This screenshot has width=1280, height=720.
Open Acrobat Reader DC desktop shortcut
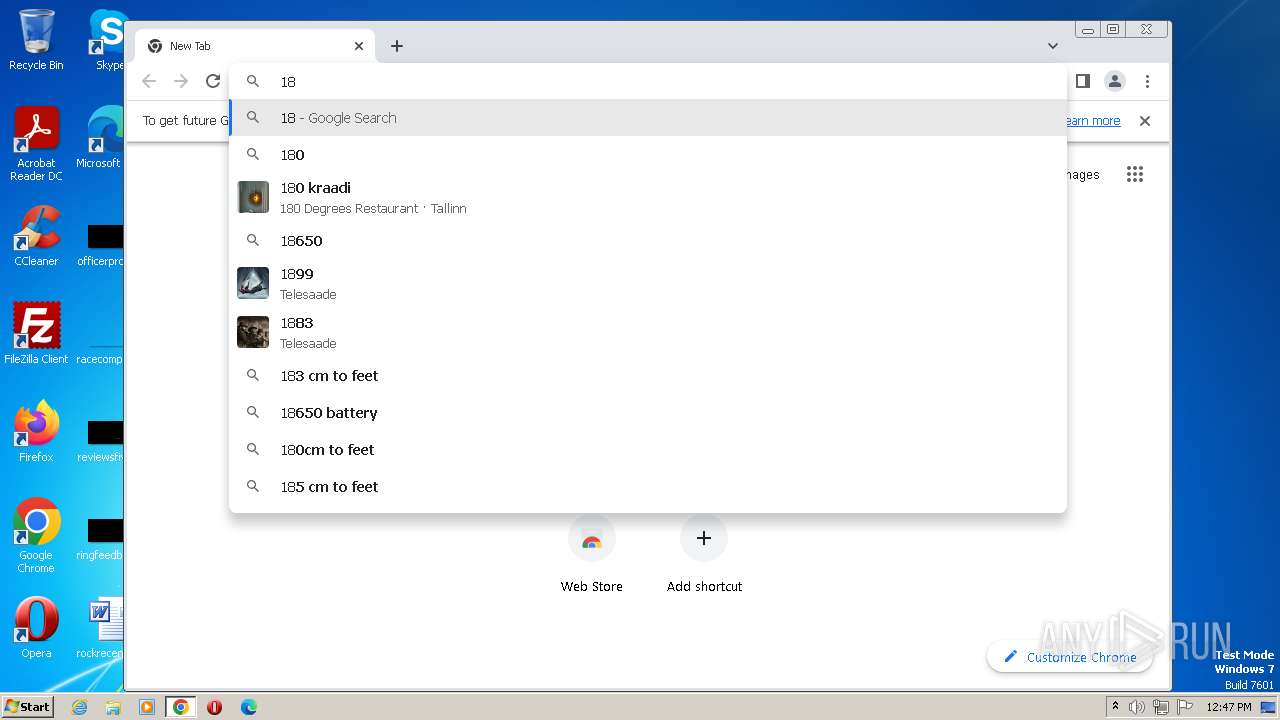[x=36, y=144]
